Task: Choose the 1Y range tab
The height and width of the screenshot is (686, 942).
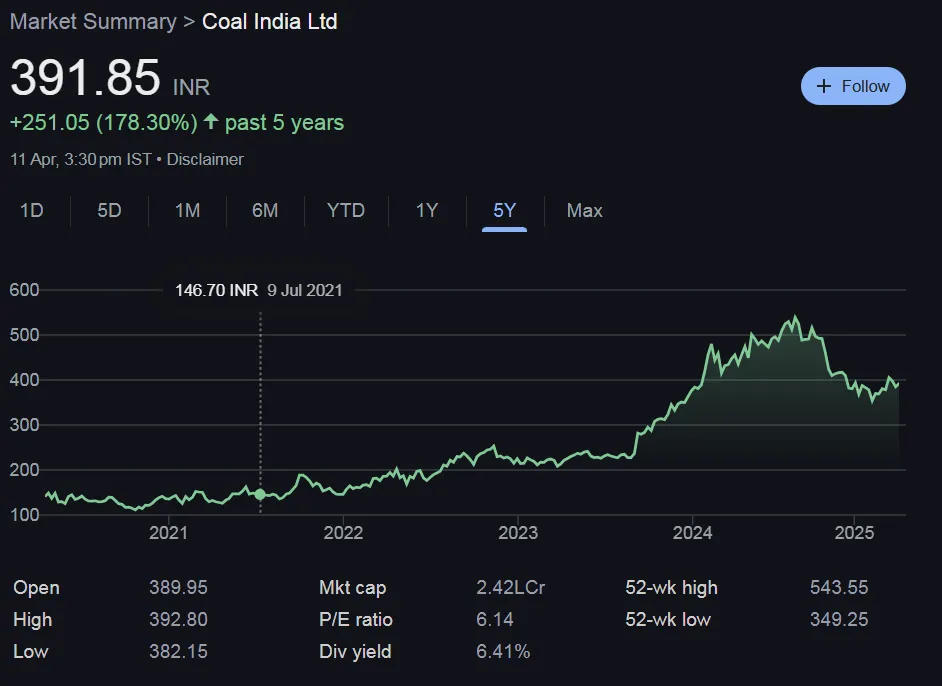Action: coord(427,210)
